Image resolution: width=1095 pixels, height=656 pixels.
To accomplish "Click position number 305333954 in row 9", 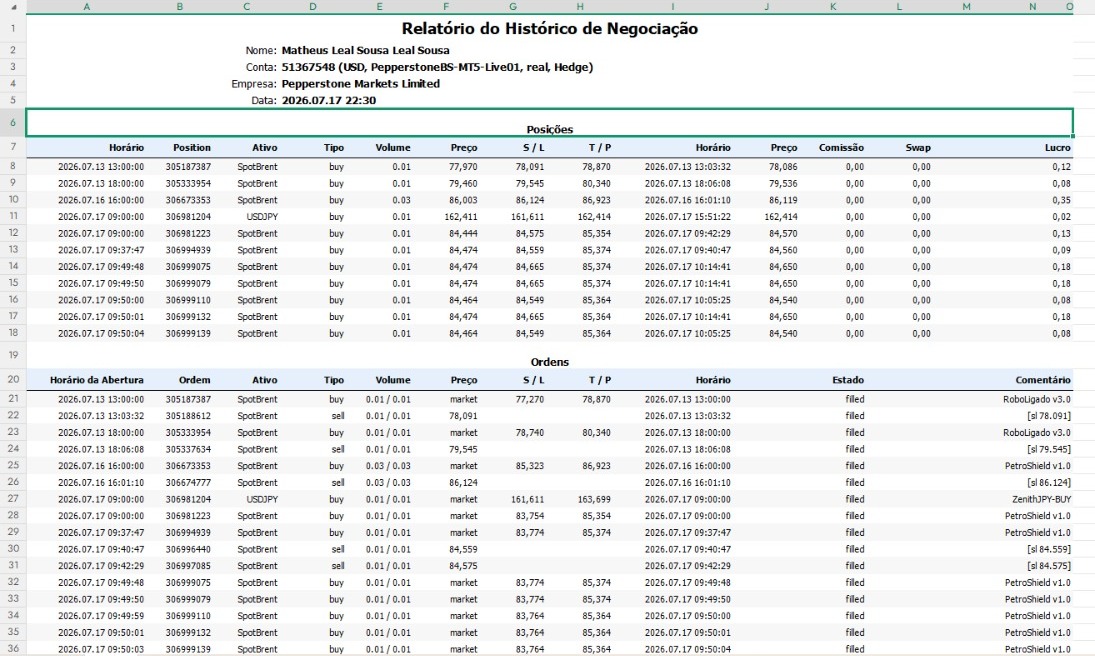I will pyautogui.click(x=188, y=184).
